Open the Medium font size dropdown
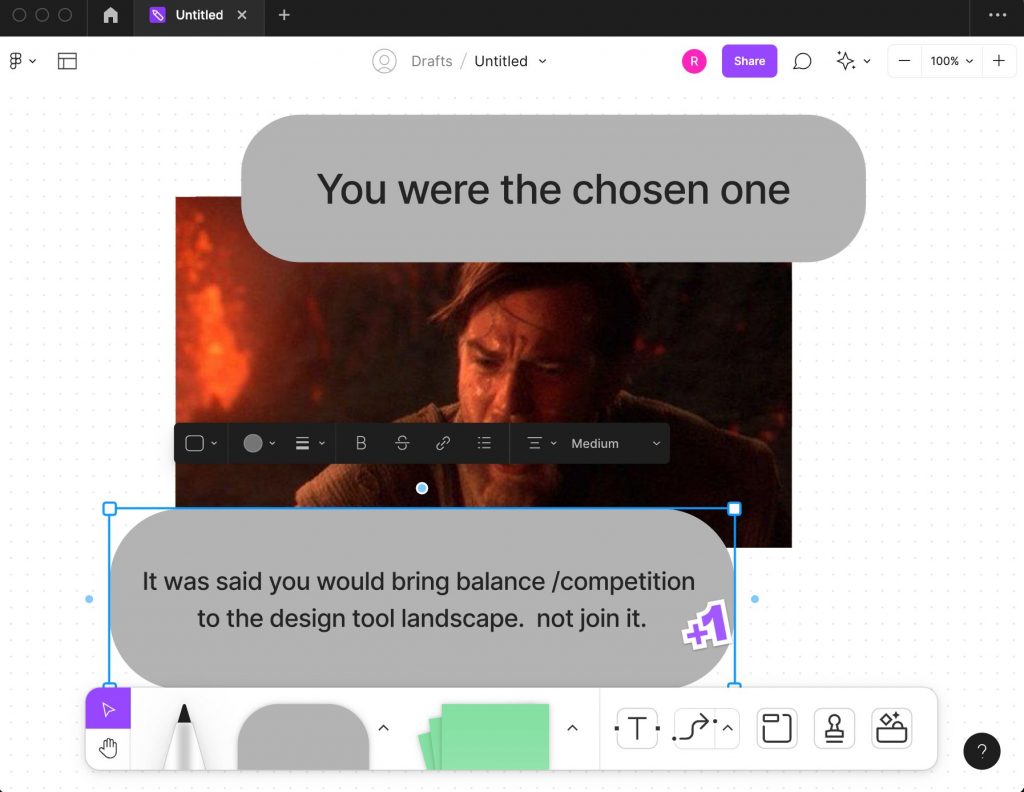1024x792 pixels. click(x=616, y=443)
